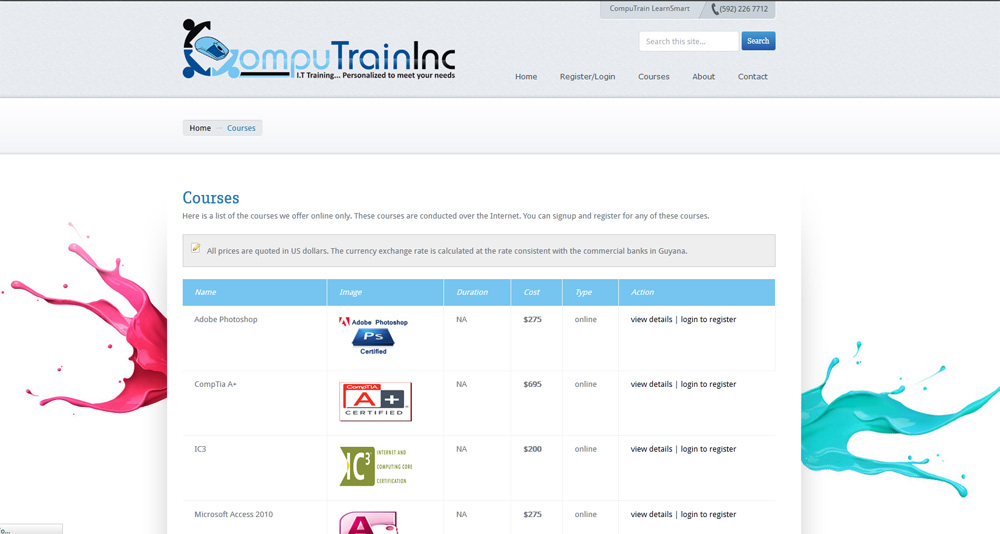The height and width of the screenshot is (534, 1000).
Task: Select the CompTia A+ course name
Action: (x=215, y=384)
